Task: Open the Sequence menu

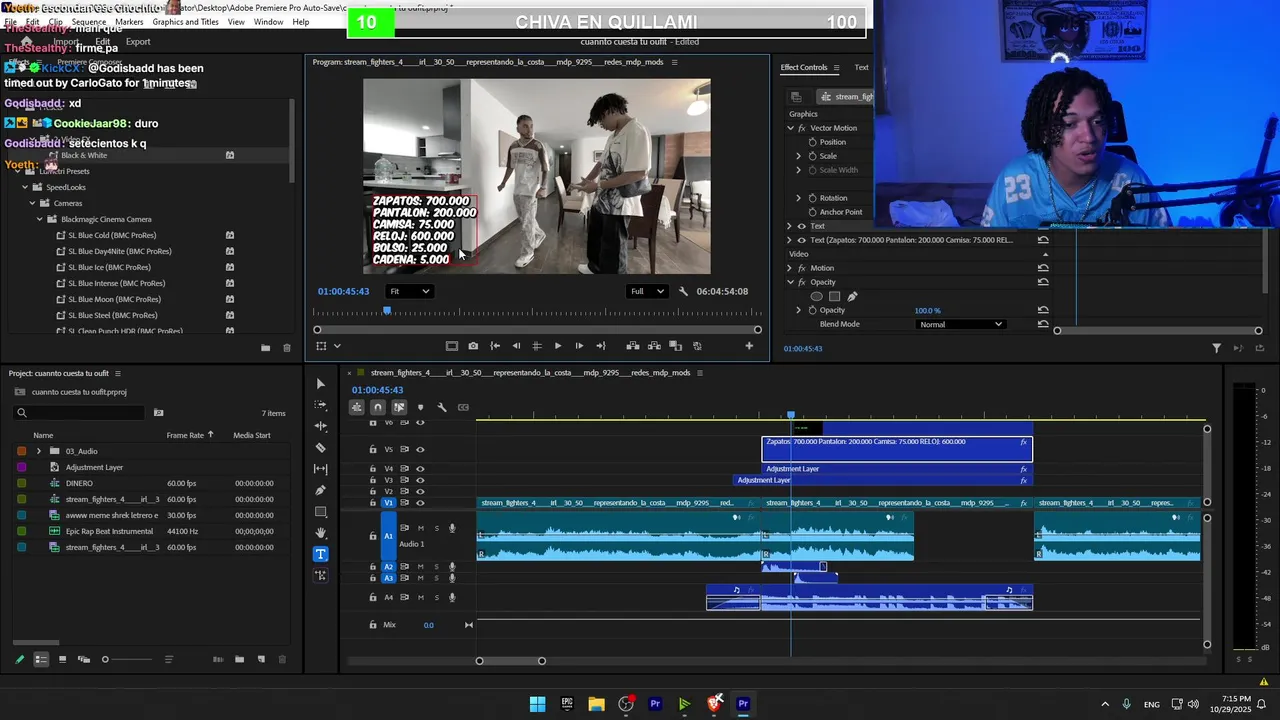Action: [x=88, y=22]
